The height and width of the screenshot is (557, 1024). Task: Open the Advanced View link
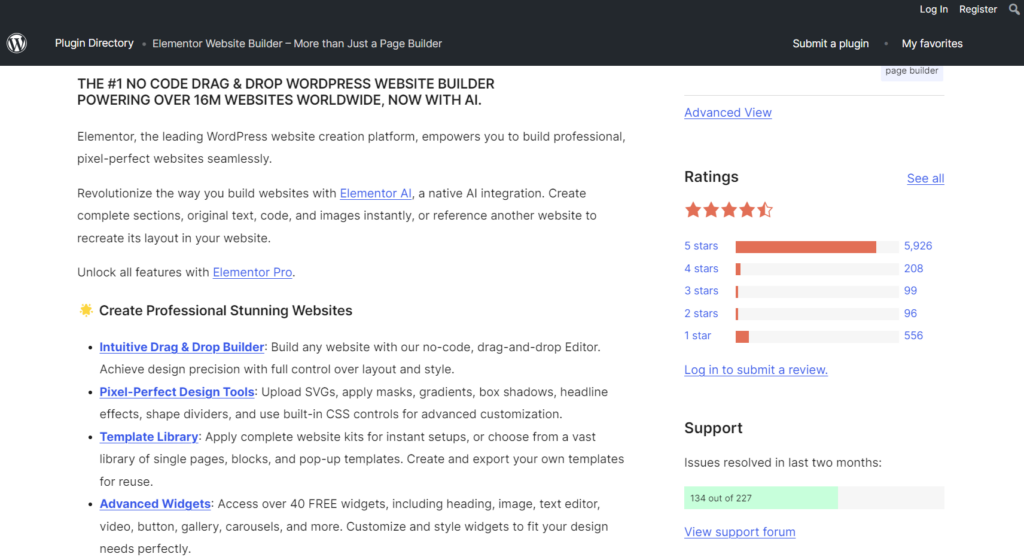coord(728,112)
